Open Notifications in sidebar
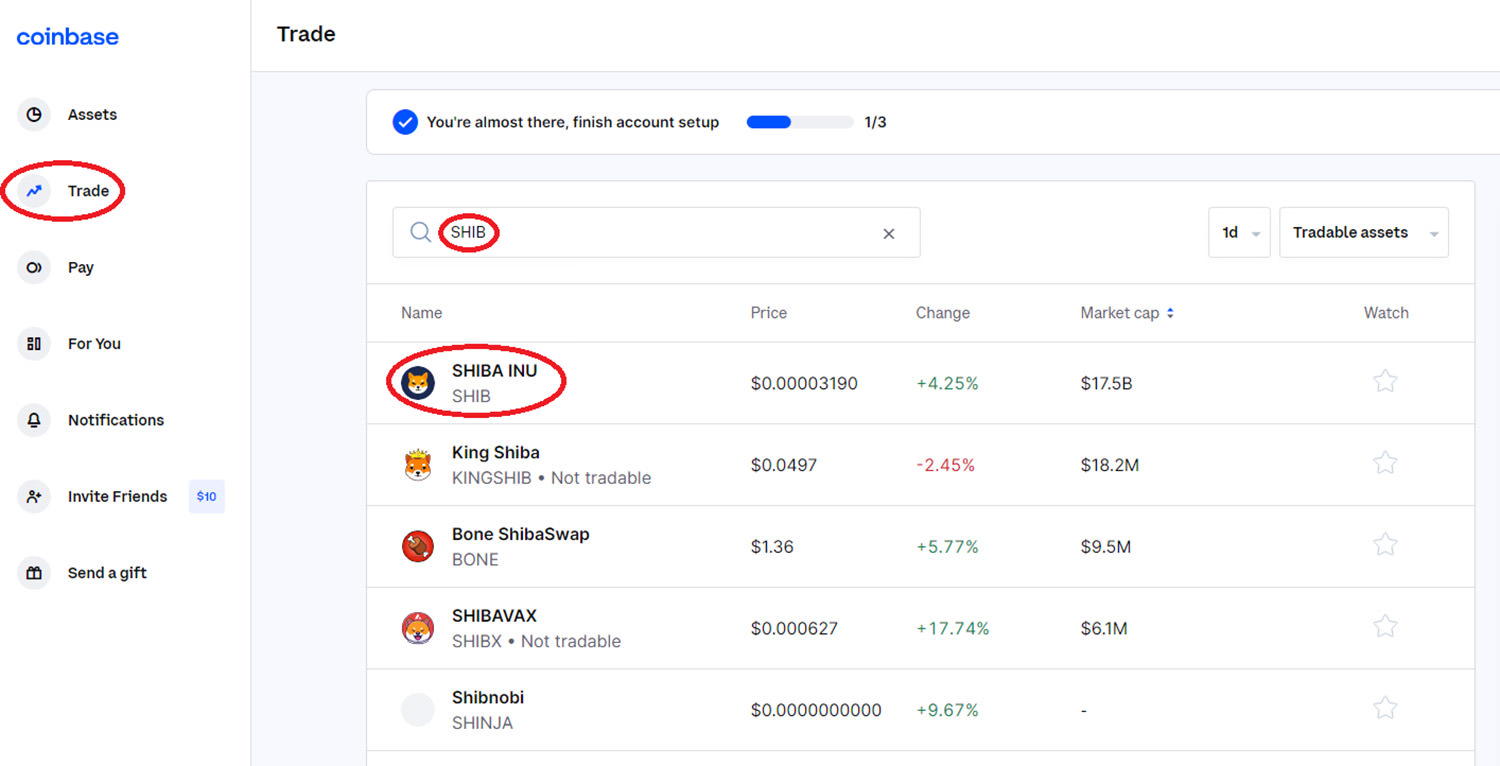Screen dimensions: 1500x766 coord(116,420)
